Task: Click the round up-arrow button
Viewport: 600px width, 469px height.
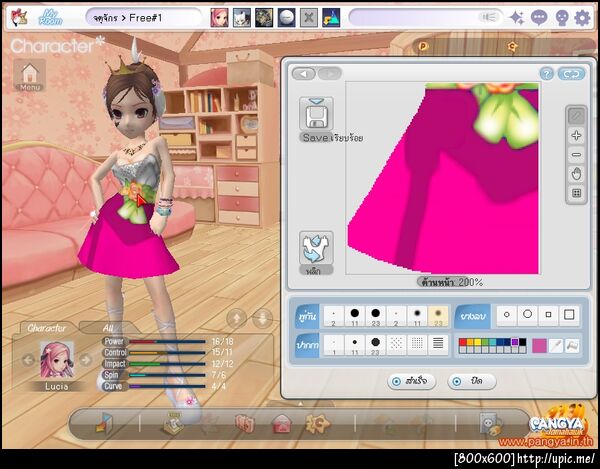Action: [237, 318]
